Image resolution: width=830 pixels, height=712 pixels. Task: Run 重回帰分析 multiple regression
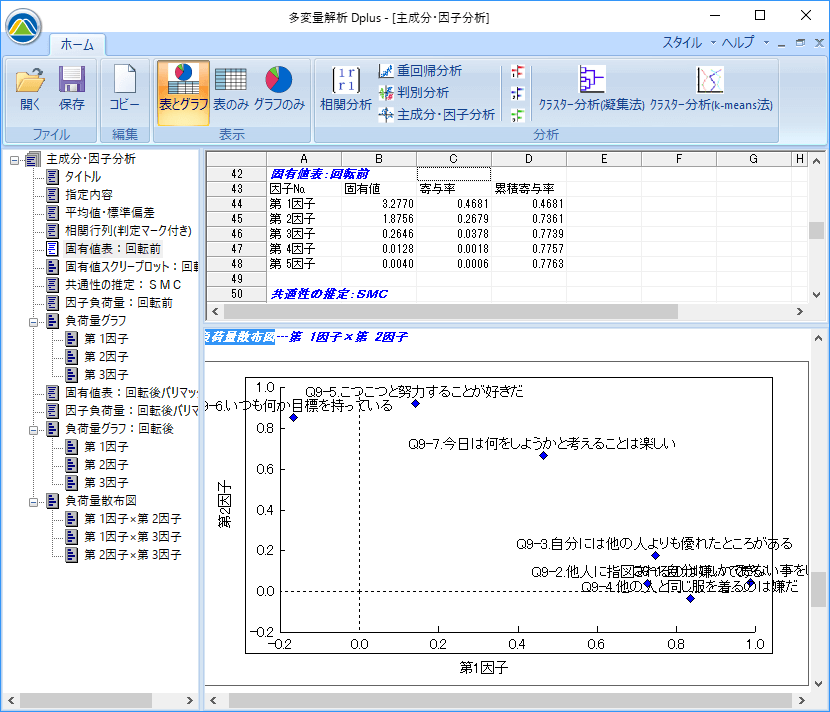point(420,71)
